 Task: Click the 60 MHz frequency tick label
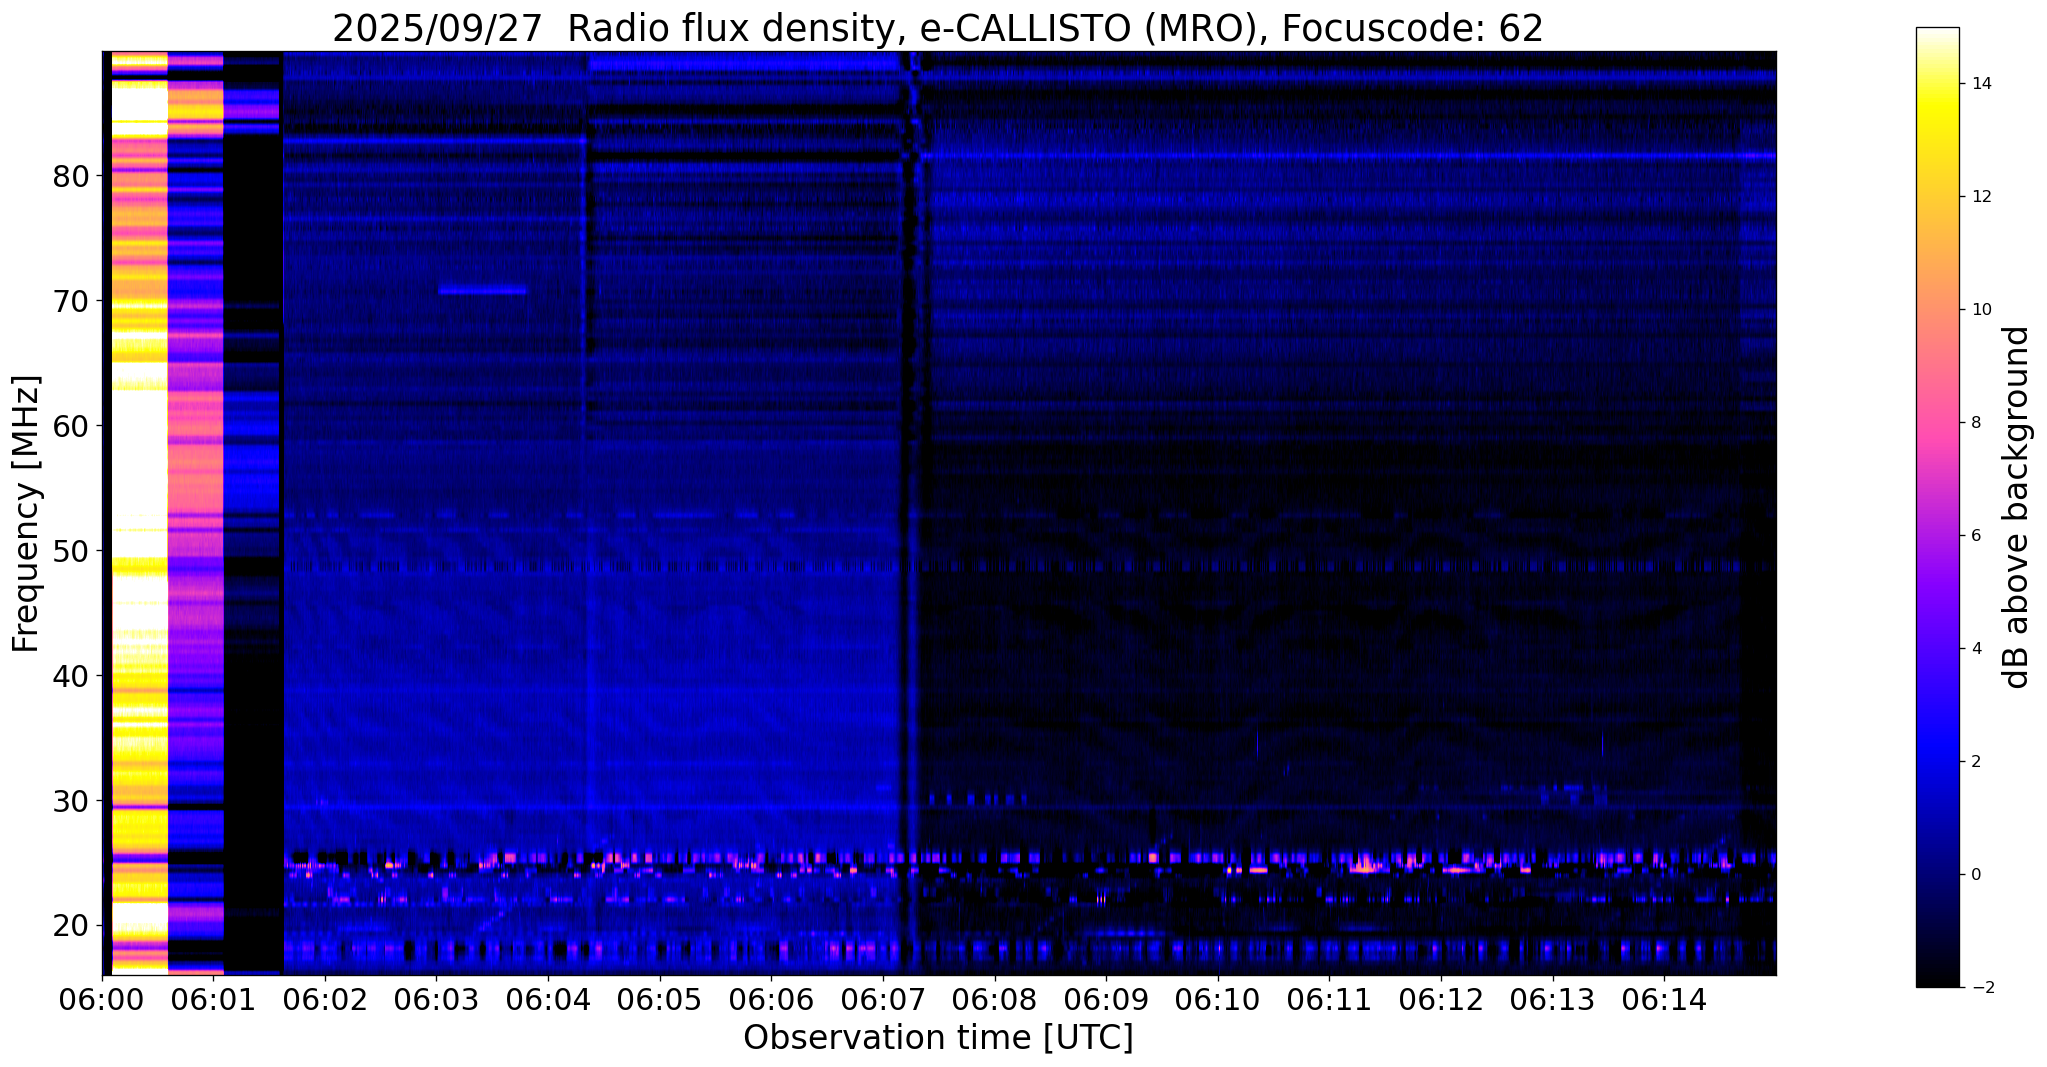pyautogui.click(x=71, y=426)
